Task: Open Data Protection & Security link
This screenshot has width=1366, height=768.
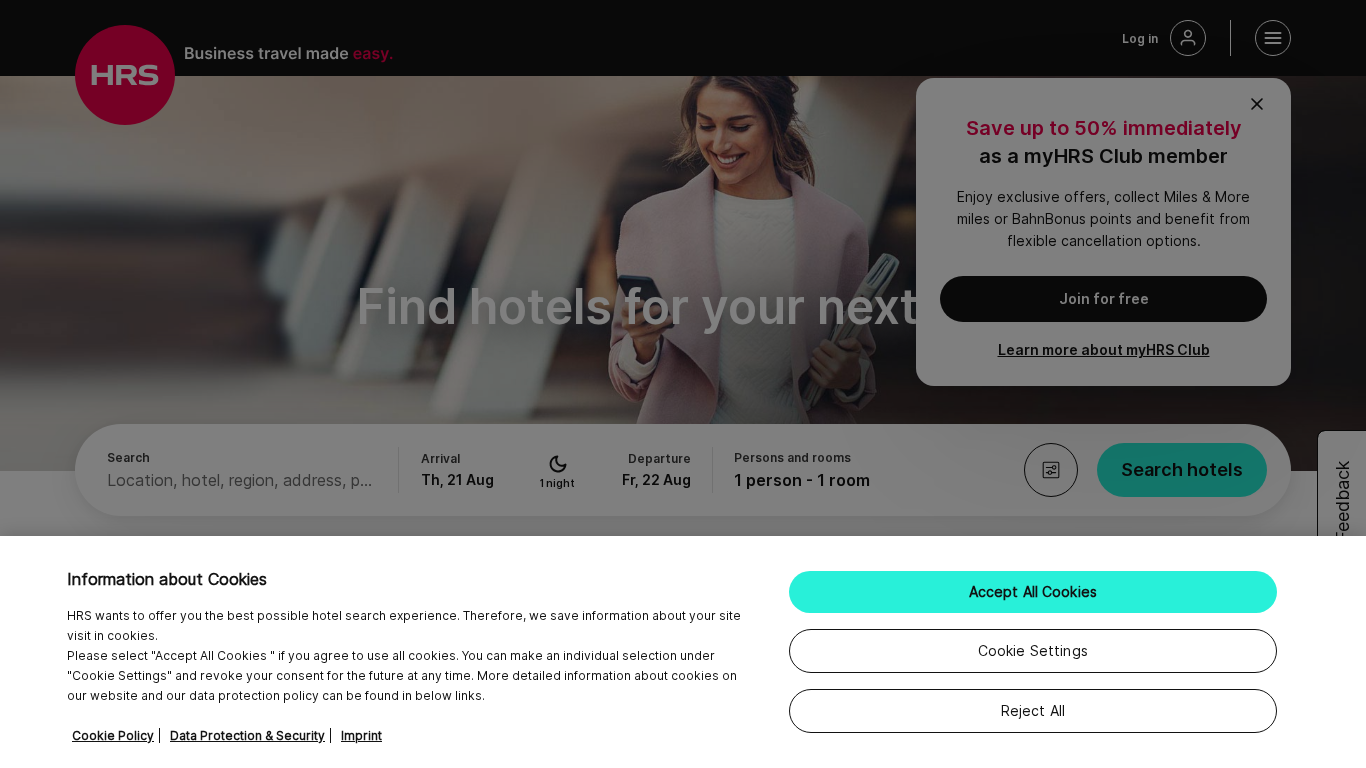Action: tap(247, 736)
